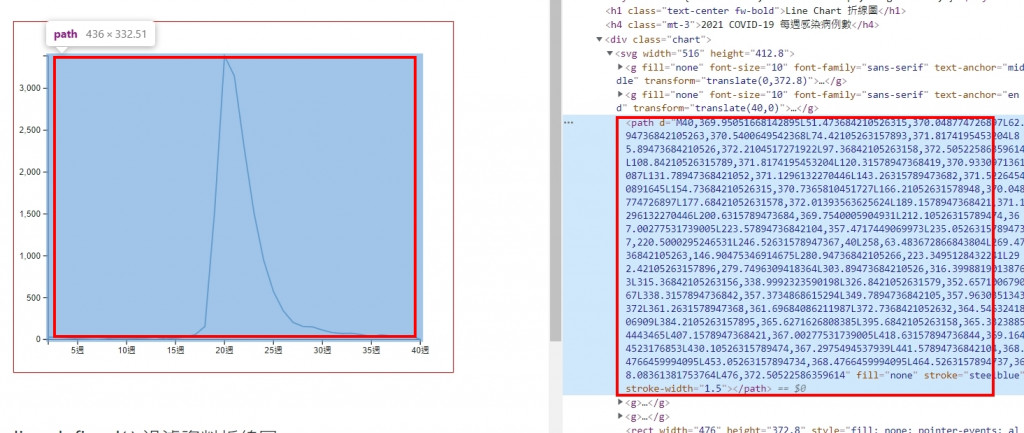Click the 1,500 y-axis tick label
The image size is (1024, 433).
click(29, 214)
